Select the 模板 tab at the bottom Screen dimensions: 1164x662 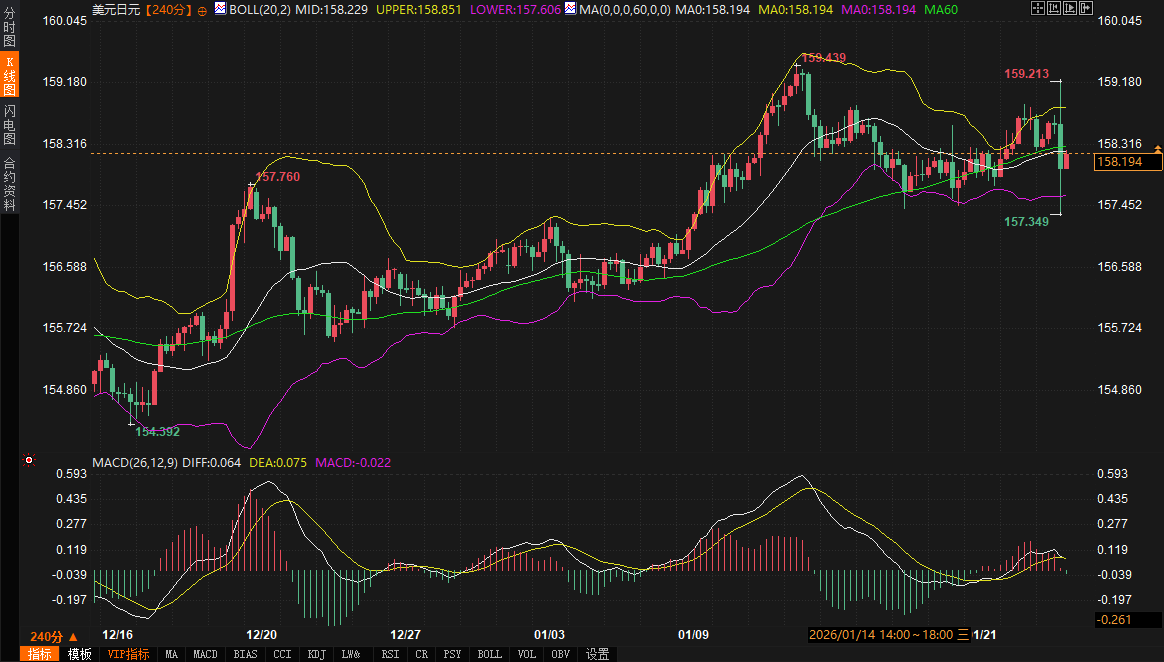79,654
